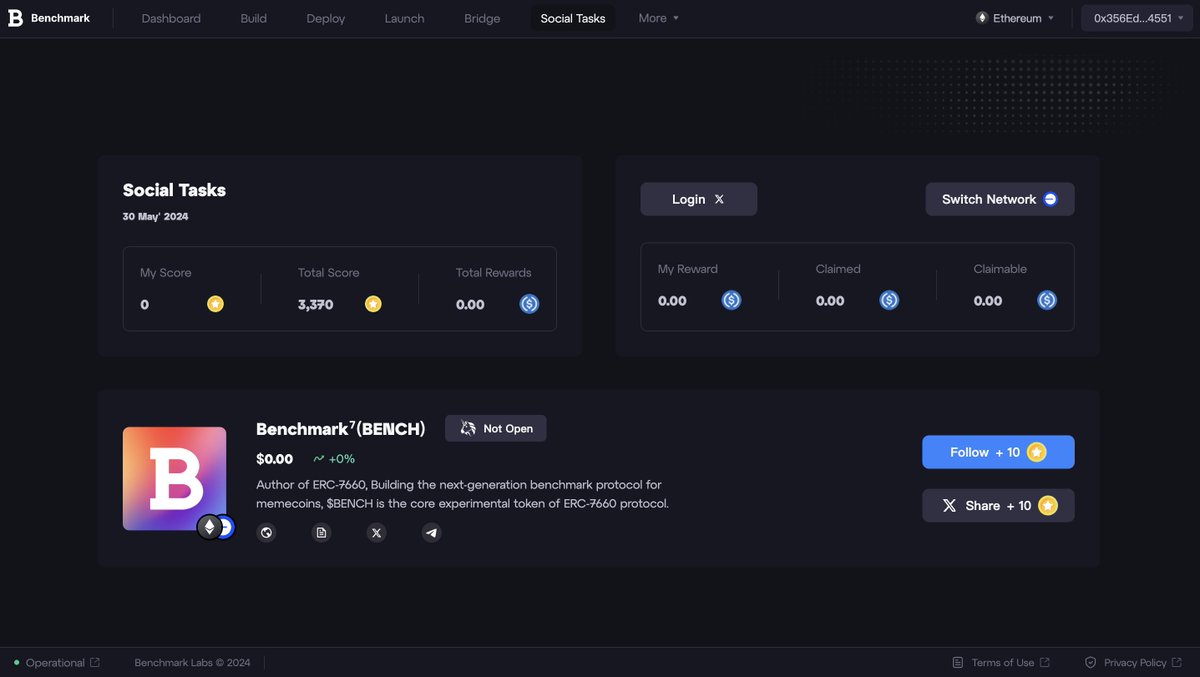Select the Bridge tab

click(482, 18)
